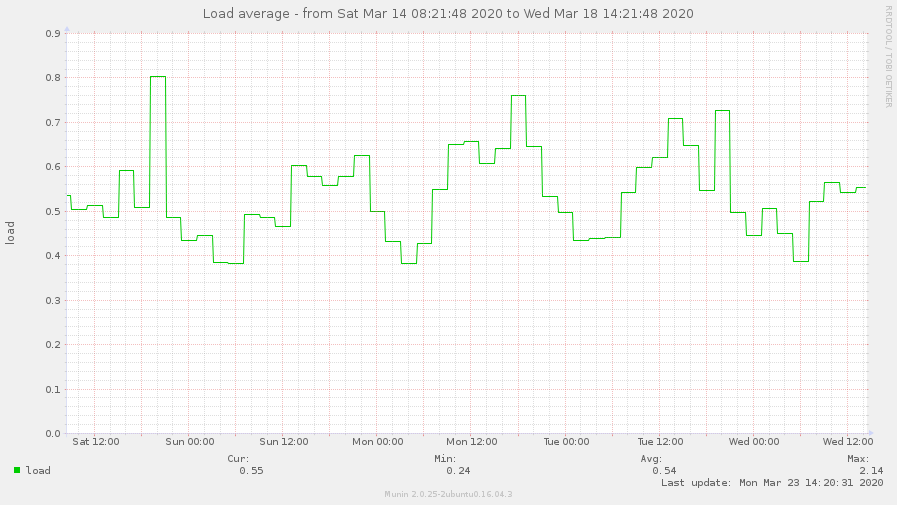This screenshot has height=505, width=897.
Task: Click the 'Avg:' label
Action: tap(651, 459)
